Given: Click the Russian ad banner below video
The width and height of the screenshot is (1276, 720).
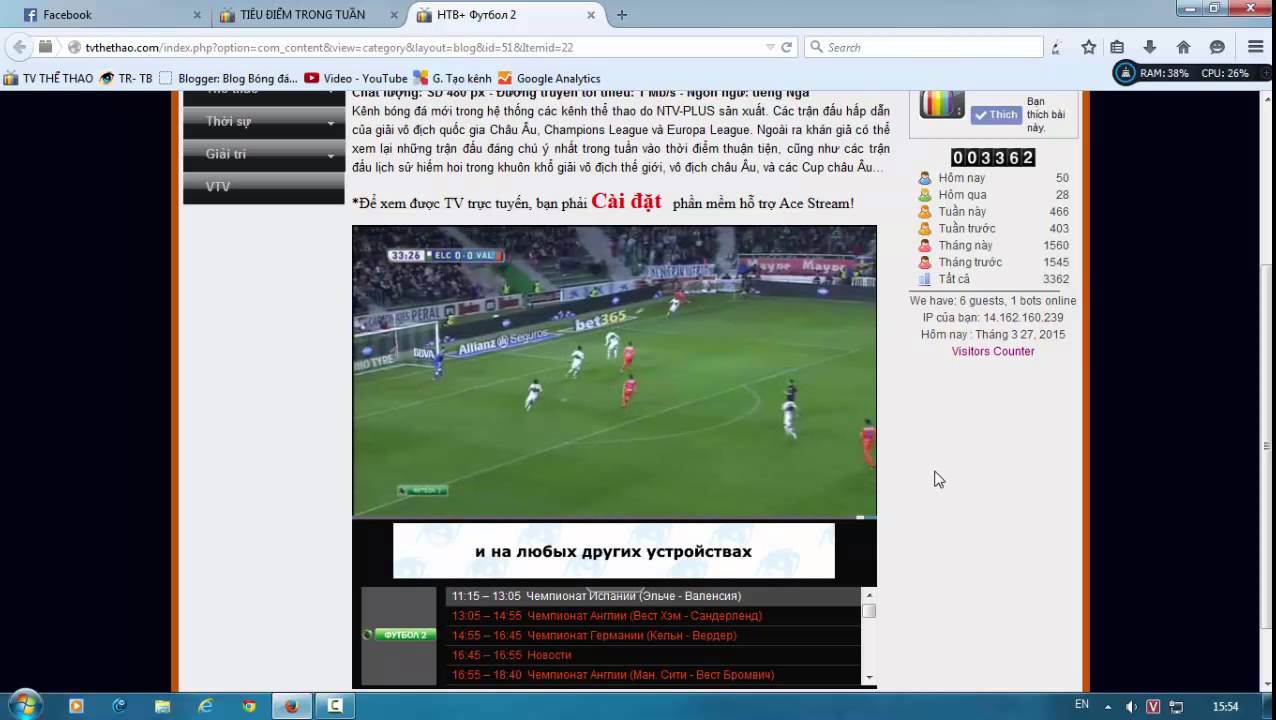Looking at the screenshot, I should 613,551.
